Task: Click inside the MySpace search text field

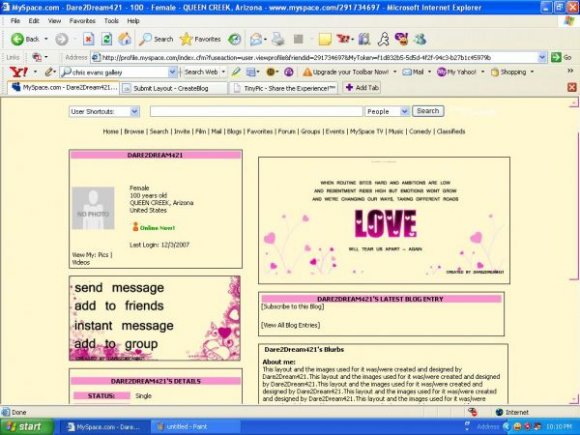Action: pyautogui.click(x=256, y=111)
